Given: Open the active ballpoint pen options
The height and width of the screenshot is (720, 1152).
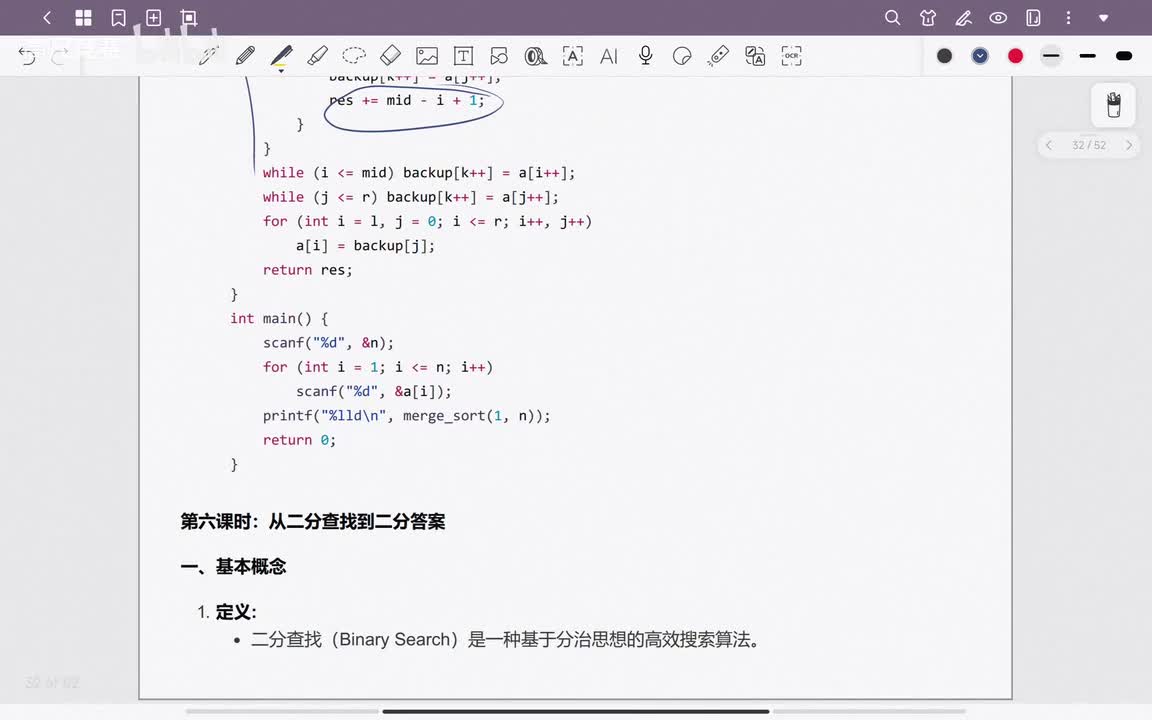Looking at the screenshot, I should click(x=281, y=57).
